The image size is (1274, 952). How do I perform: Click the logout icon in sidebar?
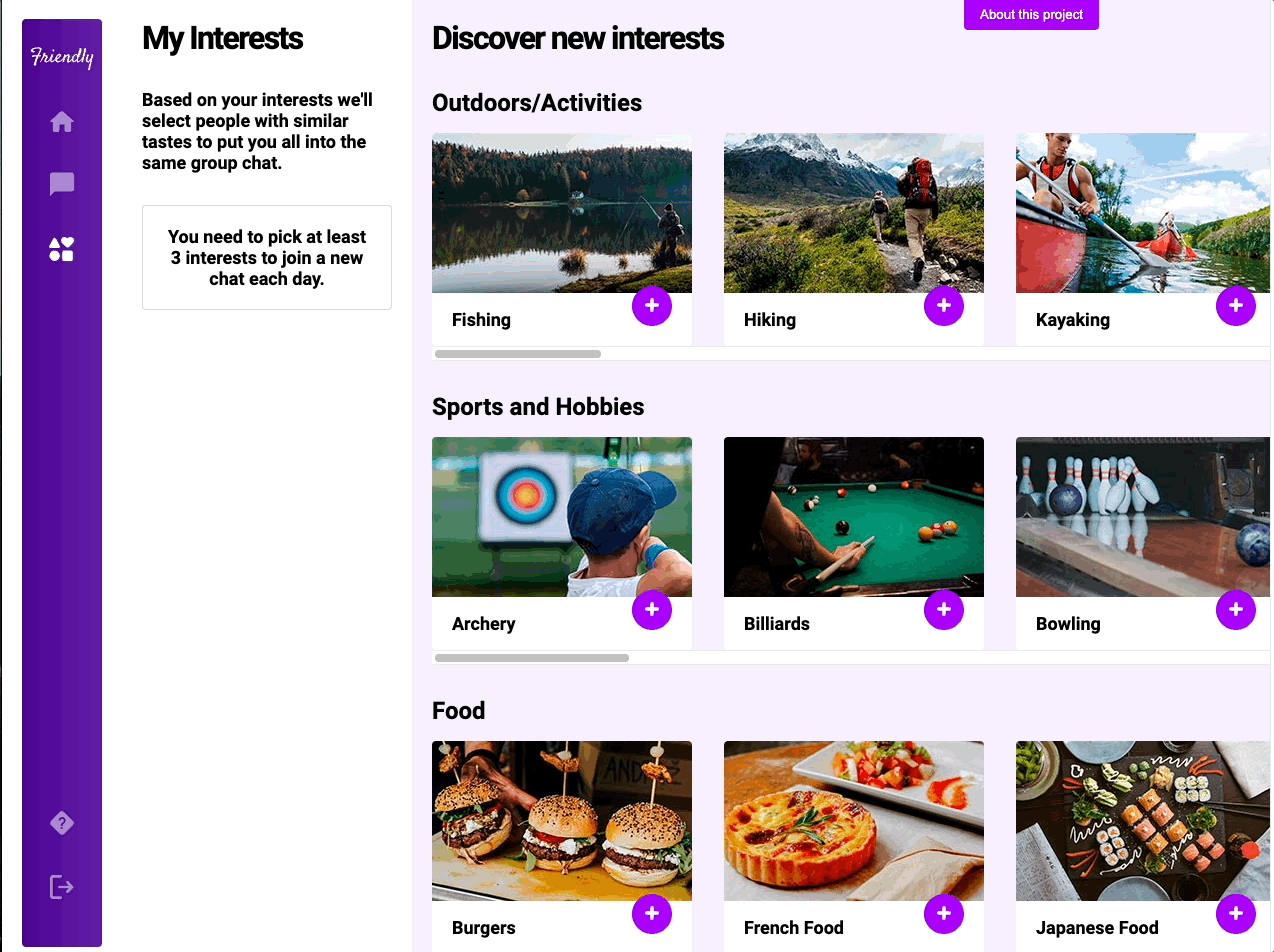click(x=62, y=887)
